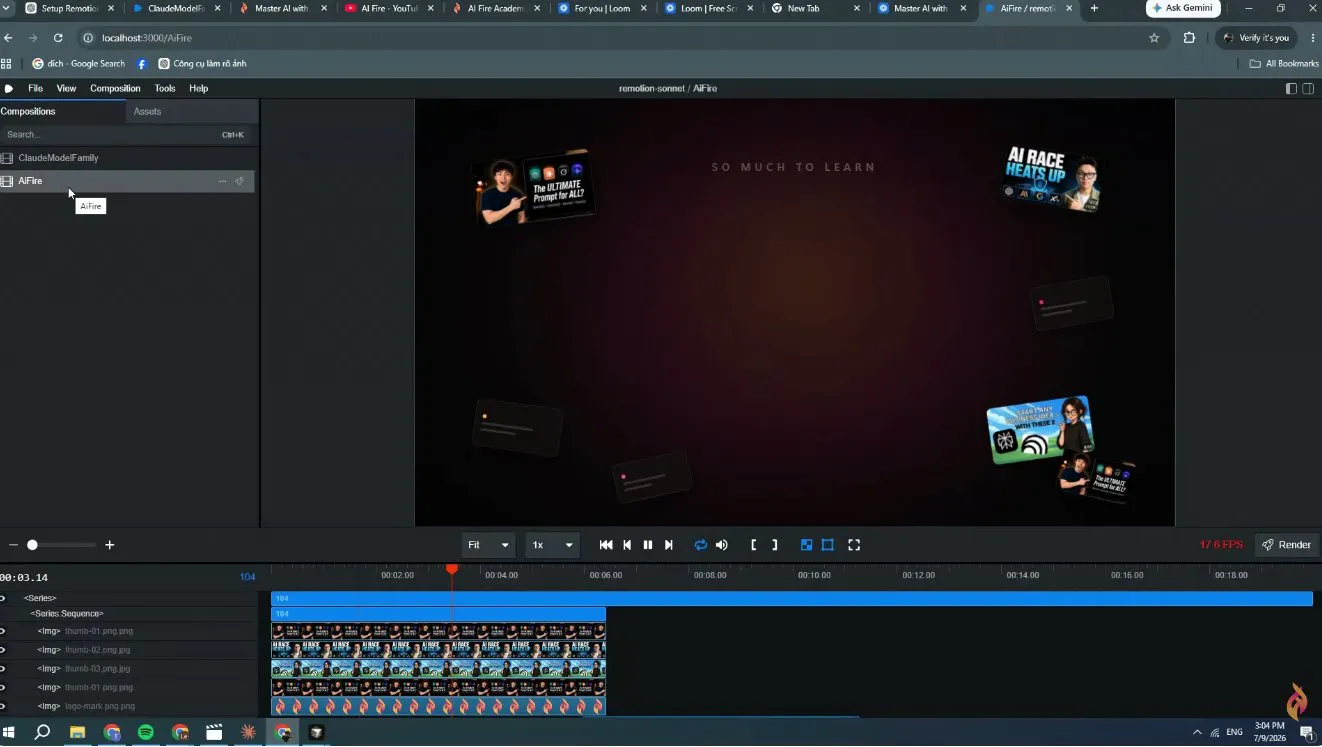Pause the preview playback
1322x747 pixels.
[x=648, y=545]
